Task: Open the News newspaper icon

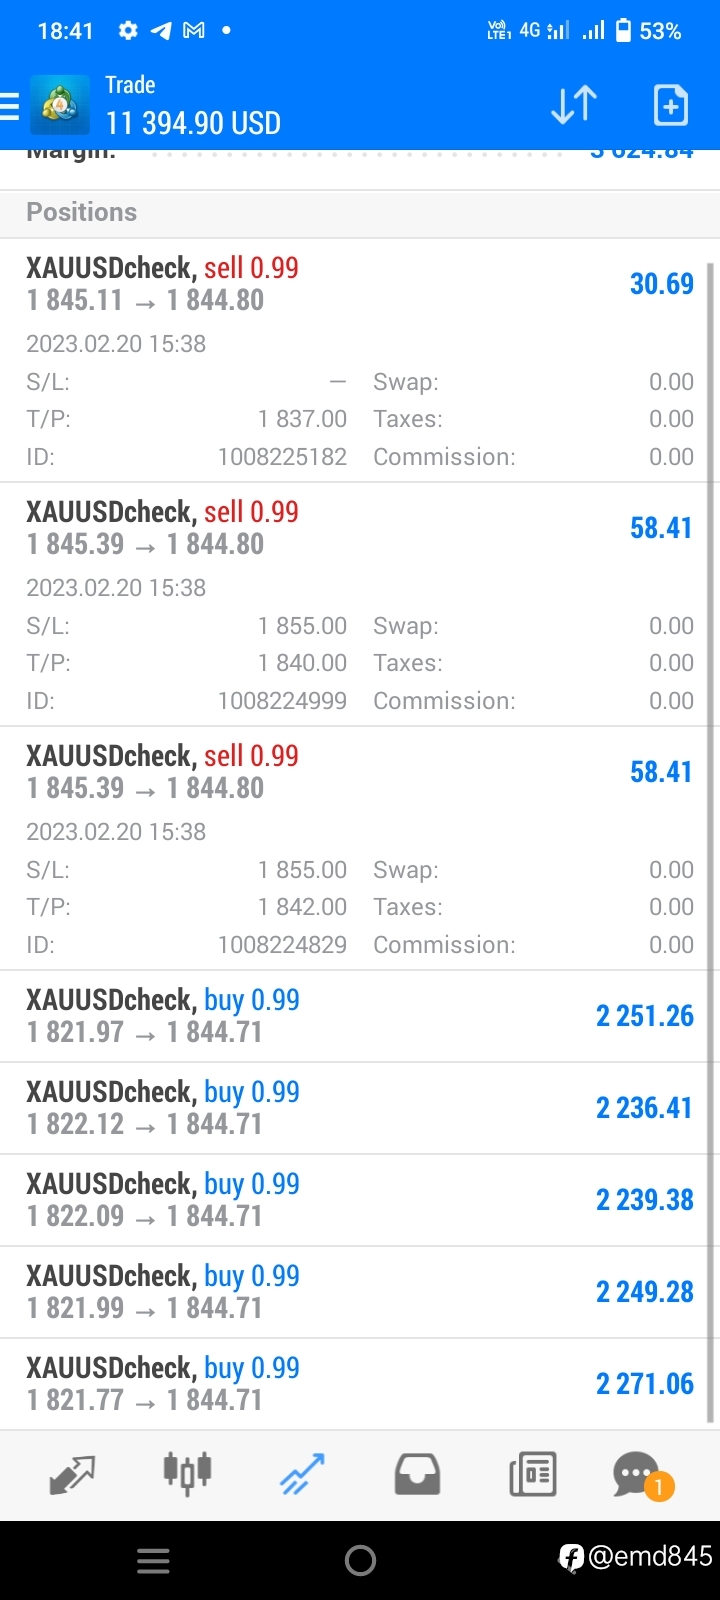Action: [x=532, y=1475]
